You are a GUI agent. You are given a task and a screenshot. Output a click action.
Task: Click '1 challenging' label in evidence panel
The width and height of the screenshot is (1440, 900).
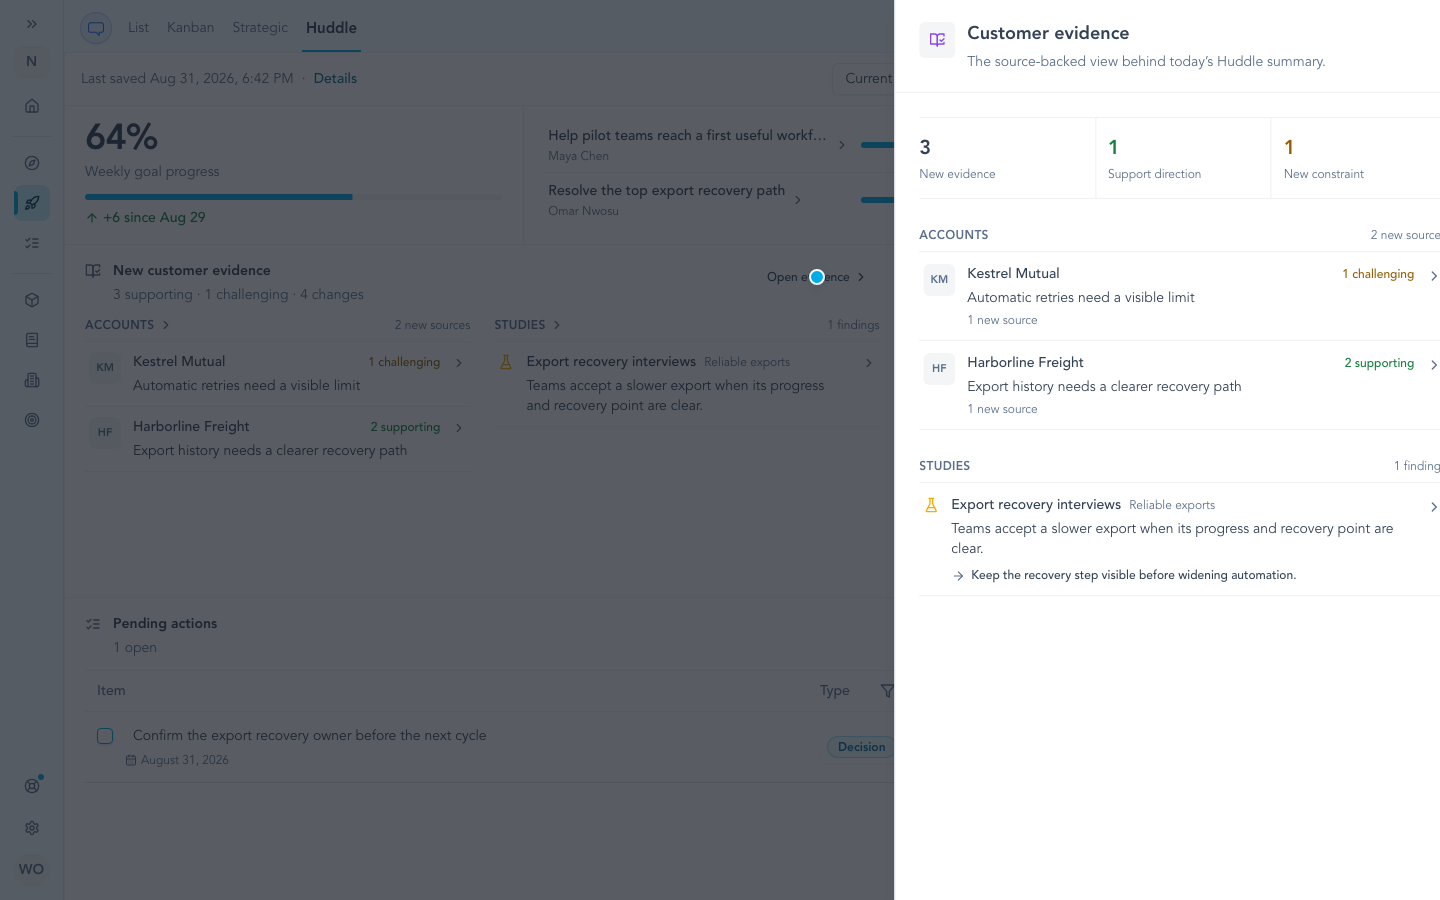pos(1378,274)
